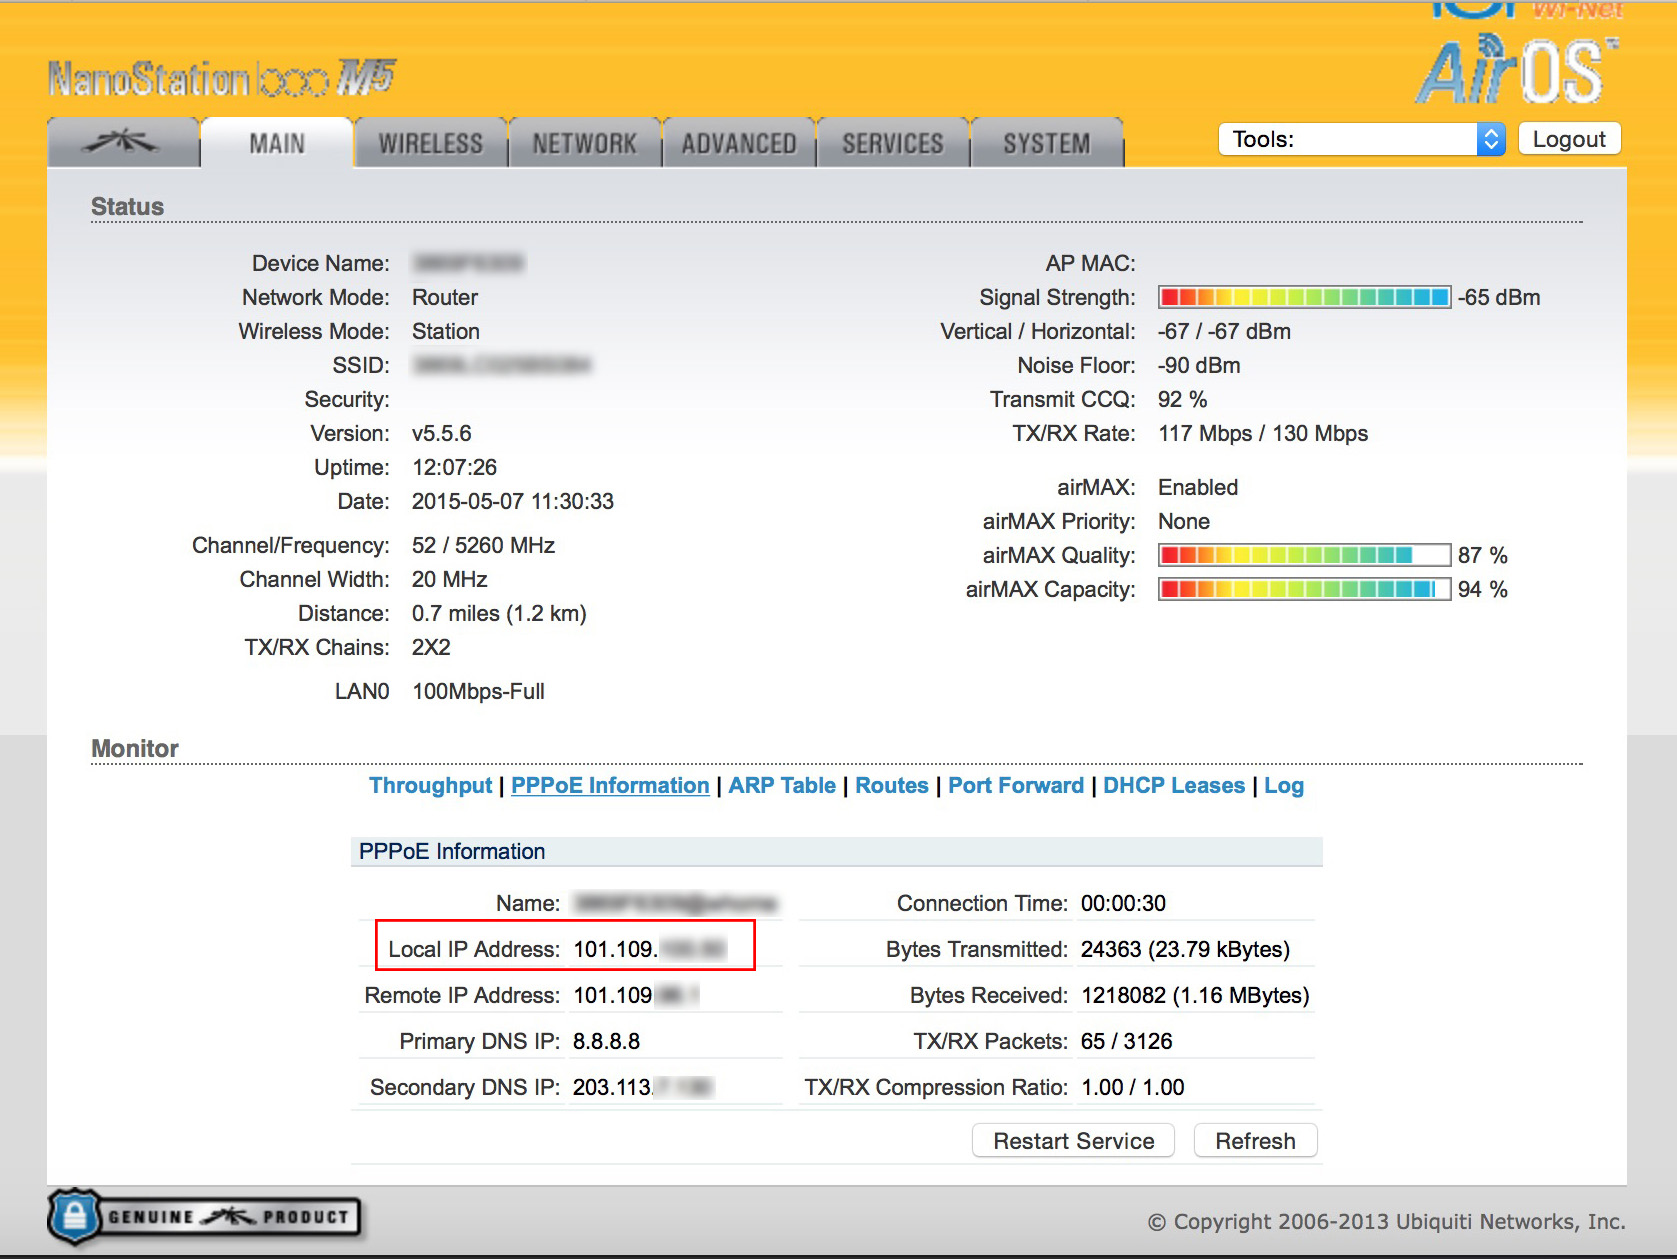Refresh the PPPoE information
Viewport: 1677px width, 1259px height.
pyautogui.click(x=1255, y=1141)
